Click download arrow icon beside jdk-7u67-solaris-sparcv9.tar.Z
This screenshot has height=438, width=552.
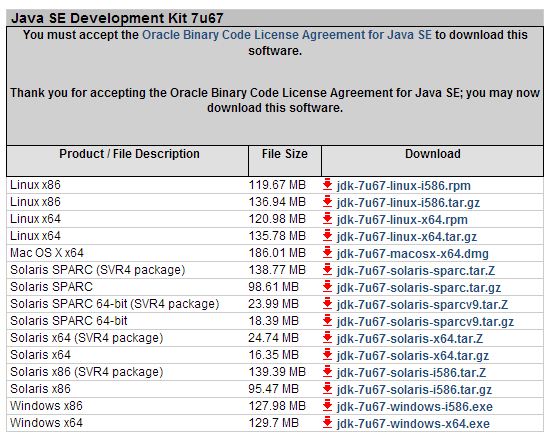tap(327, 304)
